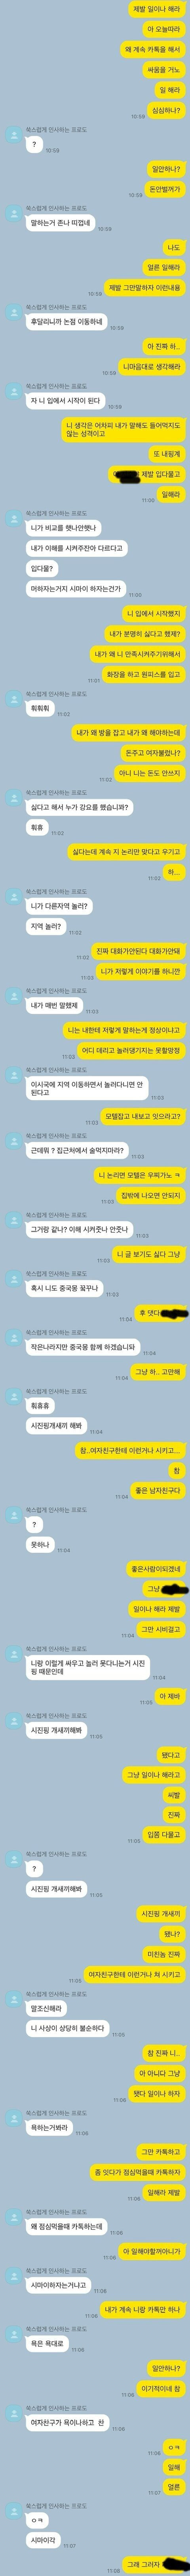The width and height of the screenshot is (190, 2576).
Task: Select the white bubble '지역 놀러?'
Action: pyautogui.click(x=46, y=926)
